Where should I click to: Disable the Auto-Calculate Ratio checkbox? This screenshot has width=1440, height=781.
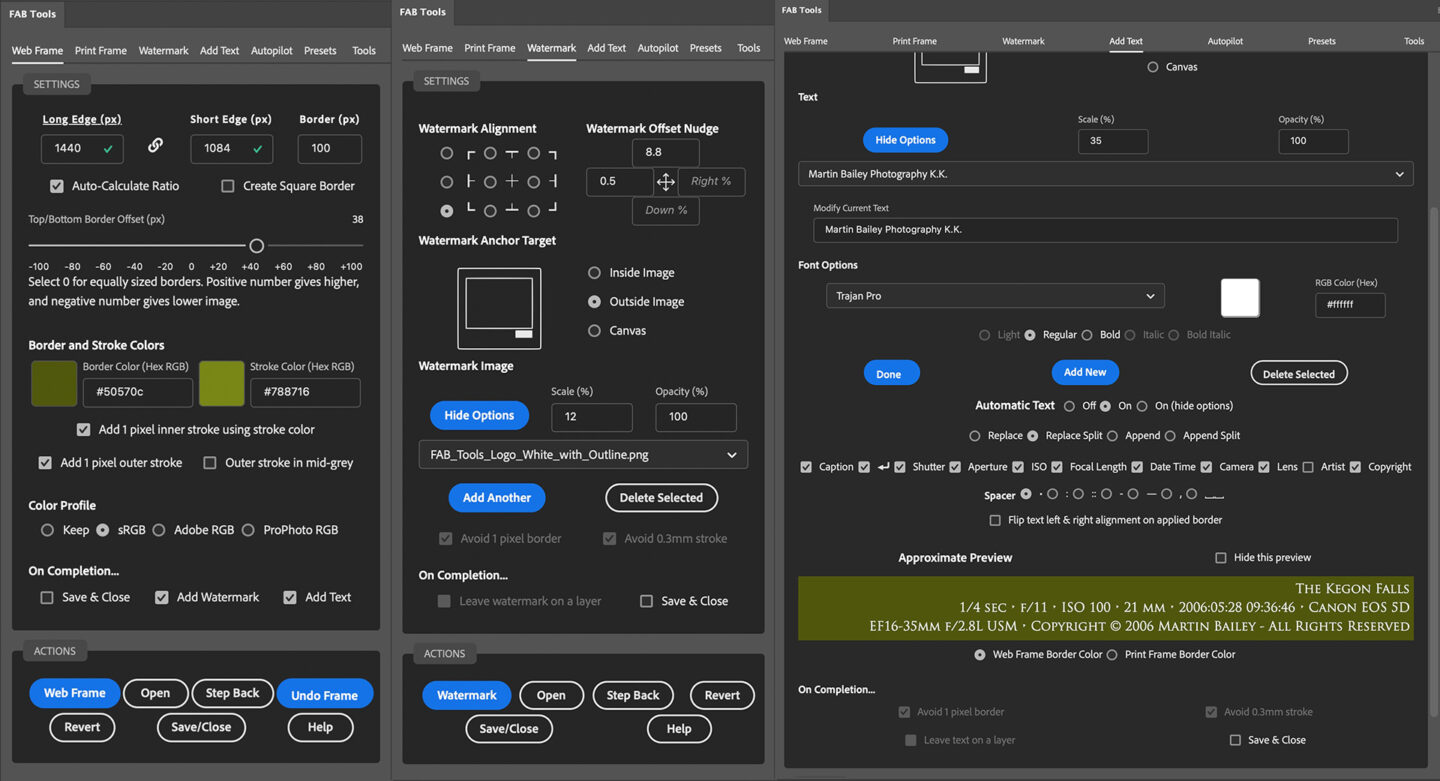(57, 186)
